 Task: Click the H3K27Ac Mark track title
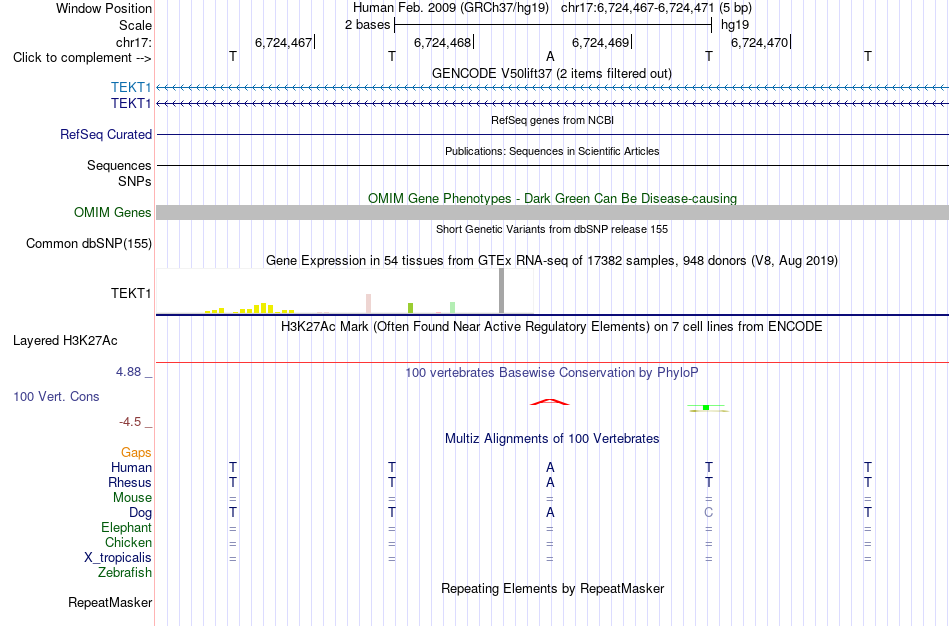coord(552,327)
